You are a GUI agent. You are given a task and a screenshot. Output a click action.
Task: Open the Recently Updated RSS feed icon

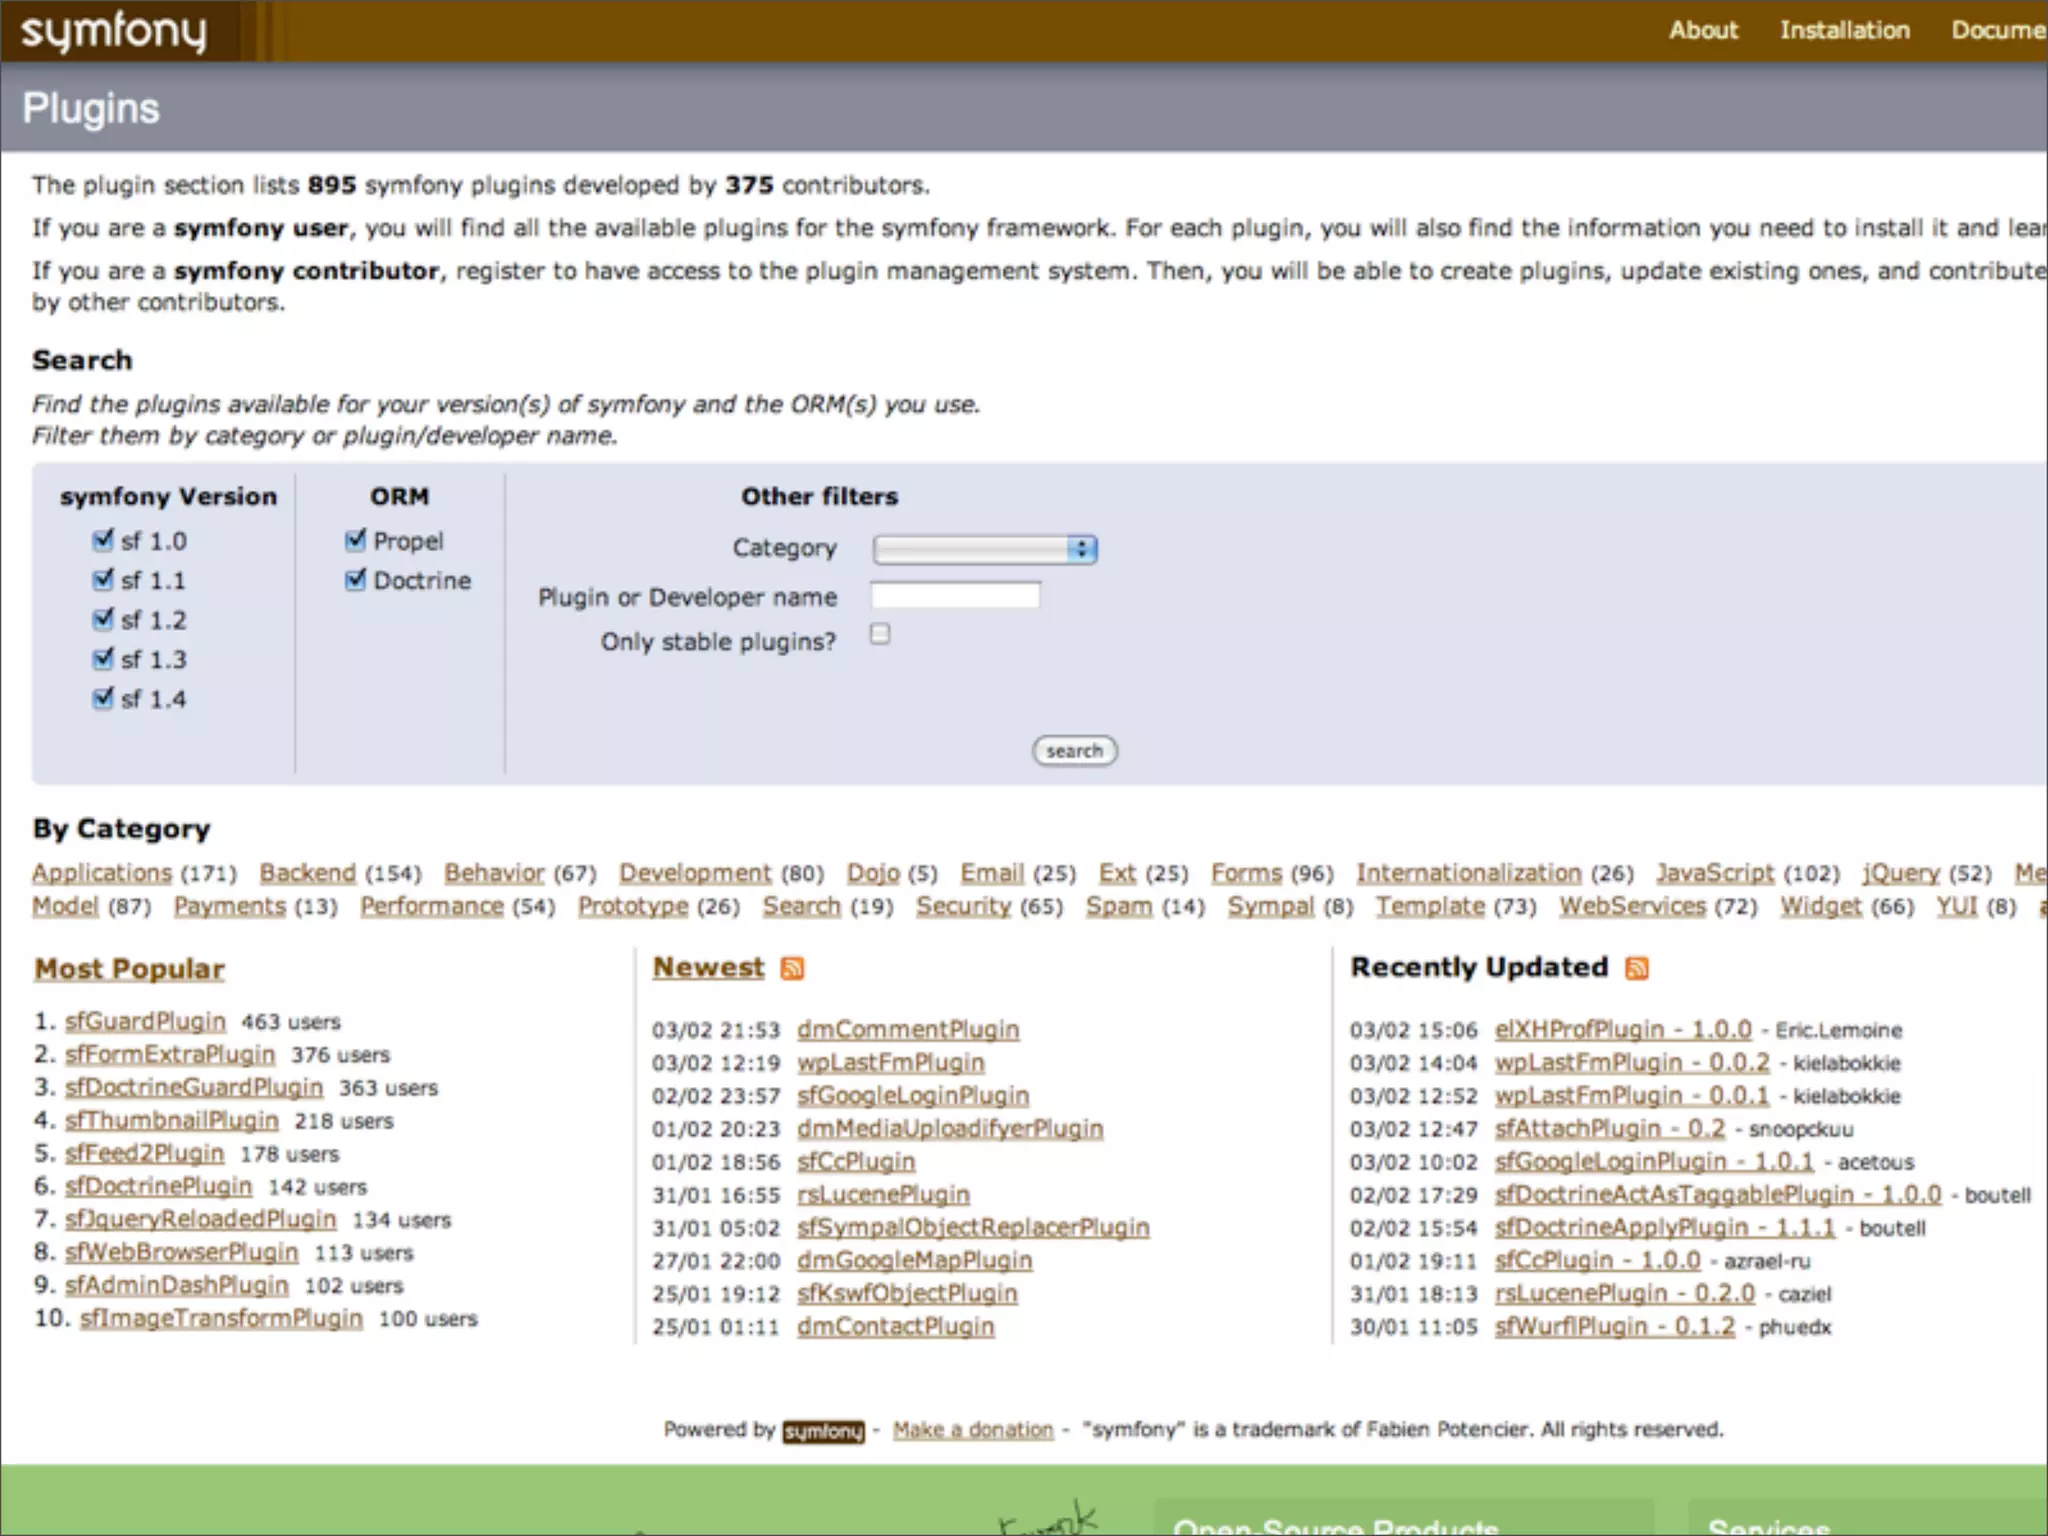tap(1636, 968)
